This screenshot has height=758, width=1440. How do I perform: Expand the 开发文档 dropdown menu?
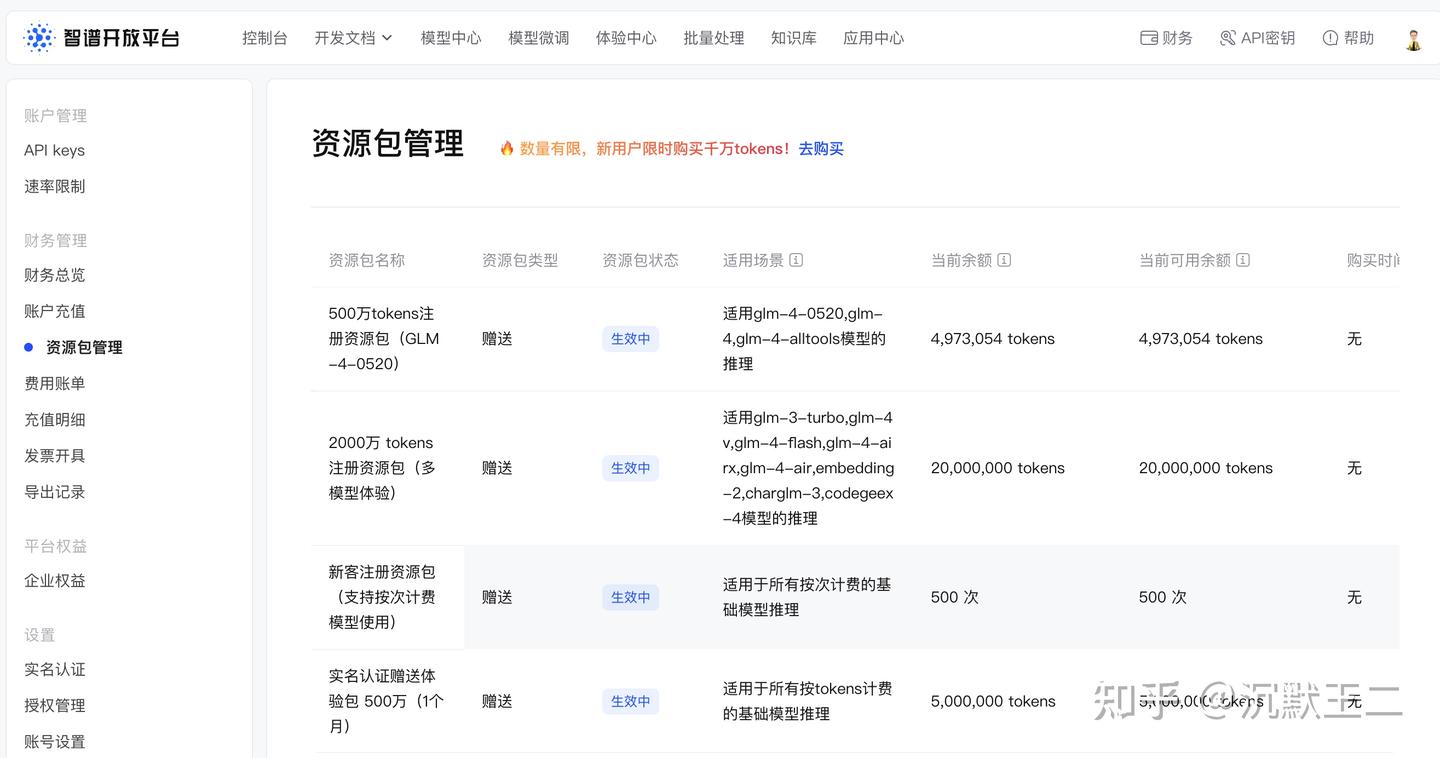coord(354,38)
